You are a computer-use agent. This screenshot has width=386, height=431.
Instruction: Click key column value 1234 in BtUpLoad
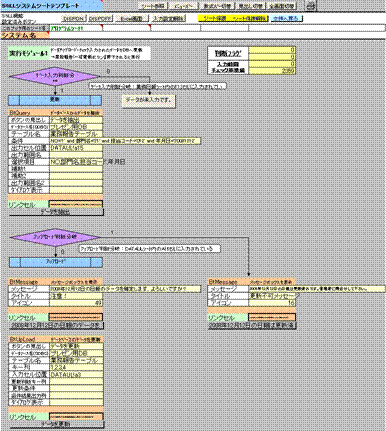point(76,367)
